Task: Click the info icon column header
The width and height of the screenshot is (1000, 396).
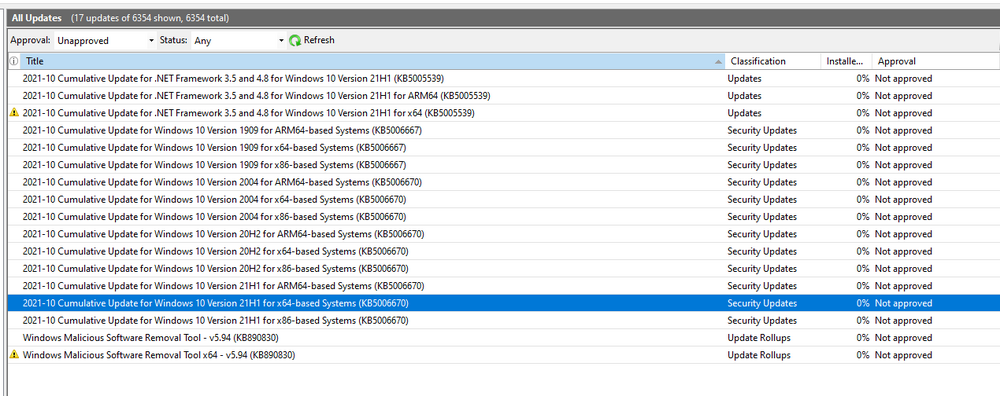Action: (14, 61)
